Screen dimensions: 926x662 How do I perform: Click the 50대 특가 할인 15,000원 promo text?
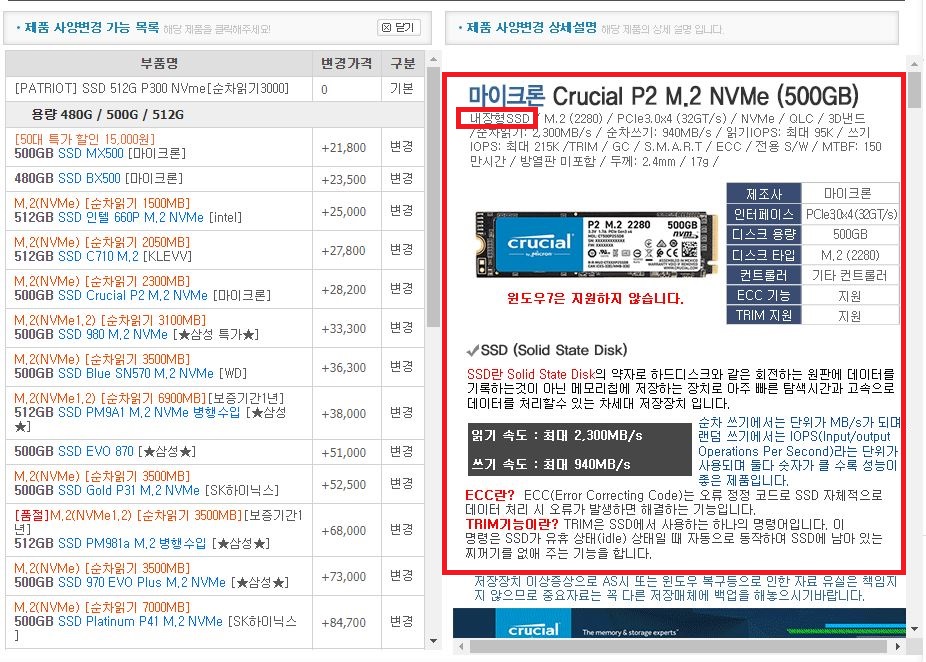tap(85, 139)
